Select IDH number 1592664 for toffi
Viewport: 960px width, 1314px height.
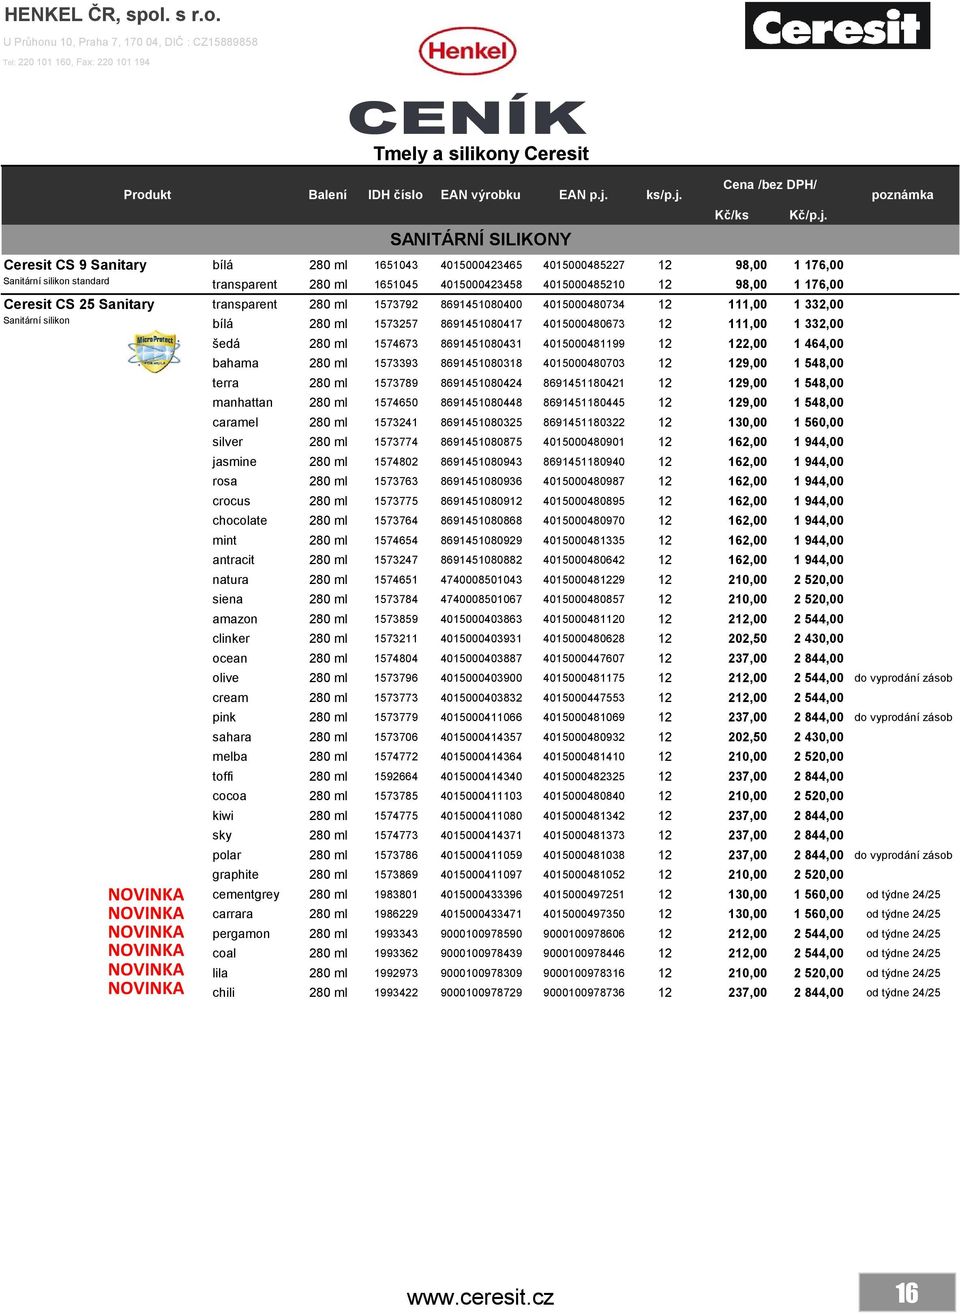tap(396, 776)
